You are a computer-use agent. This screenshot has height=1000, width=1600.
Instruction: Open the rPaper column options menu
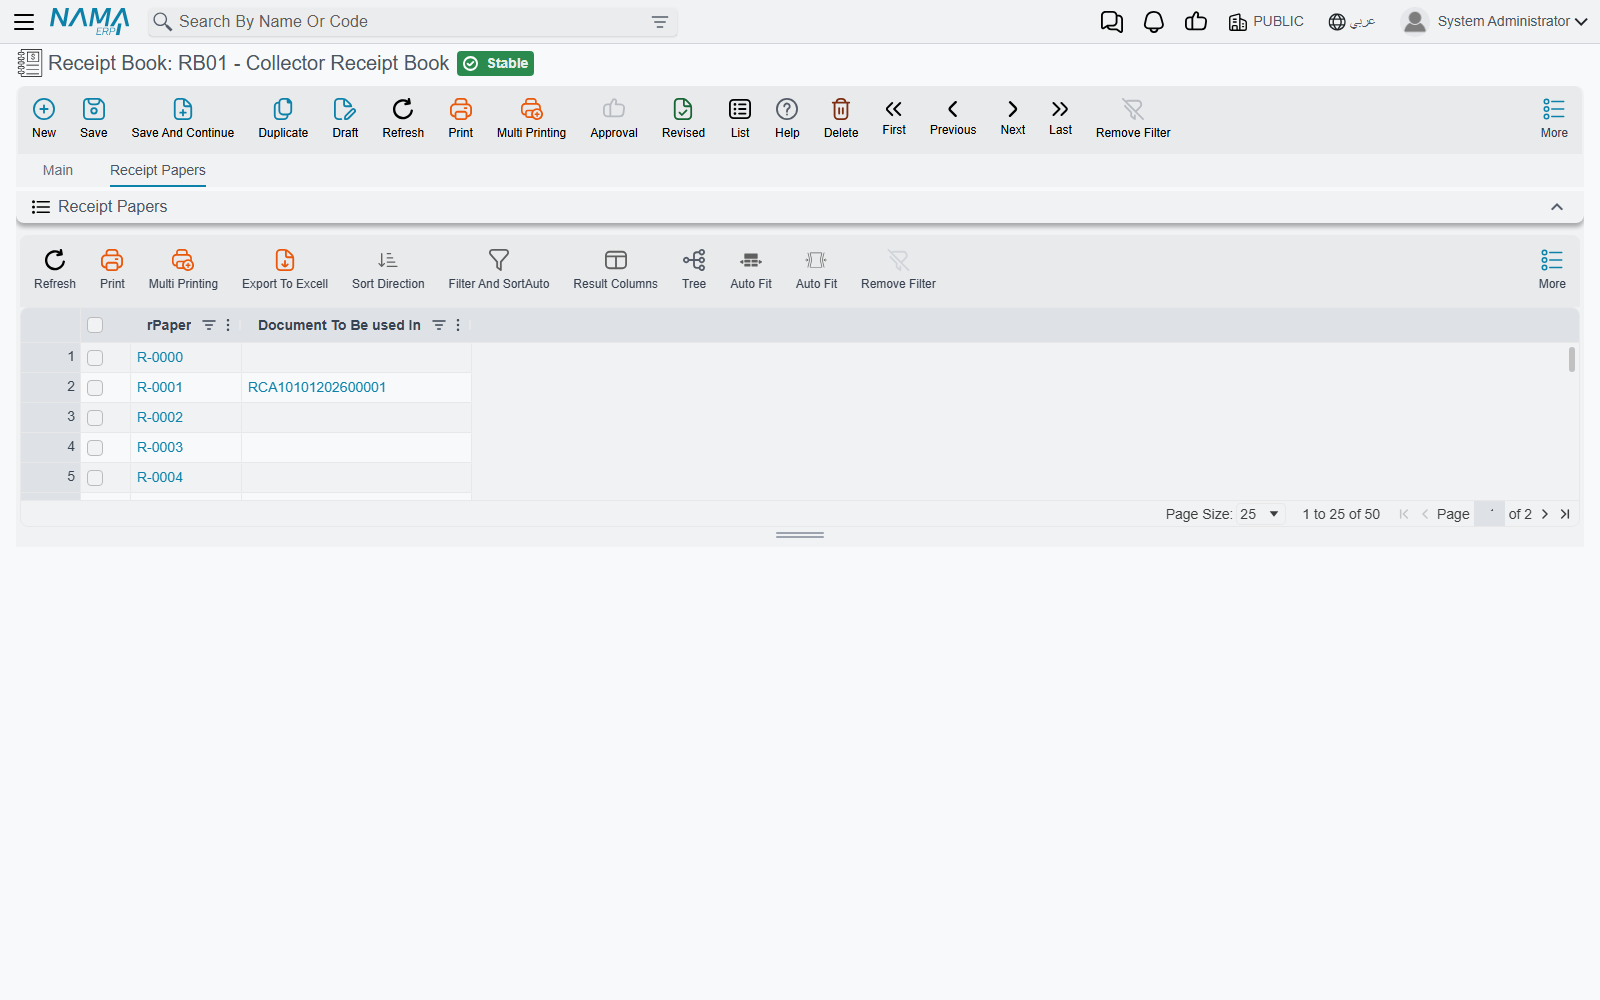pos(228,325)
